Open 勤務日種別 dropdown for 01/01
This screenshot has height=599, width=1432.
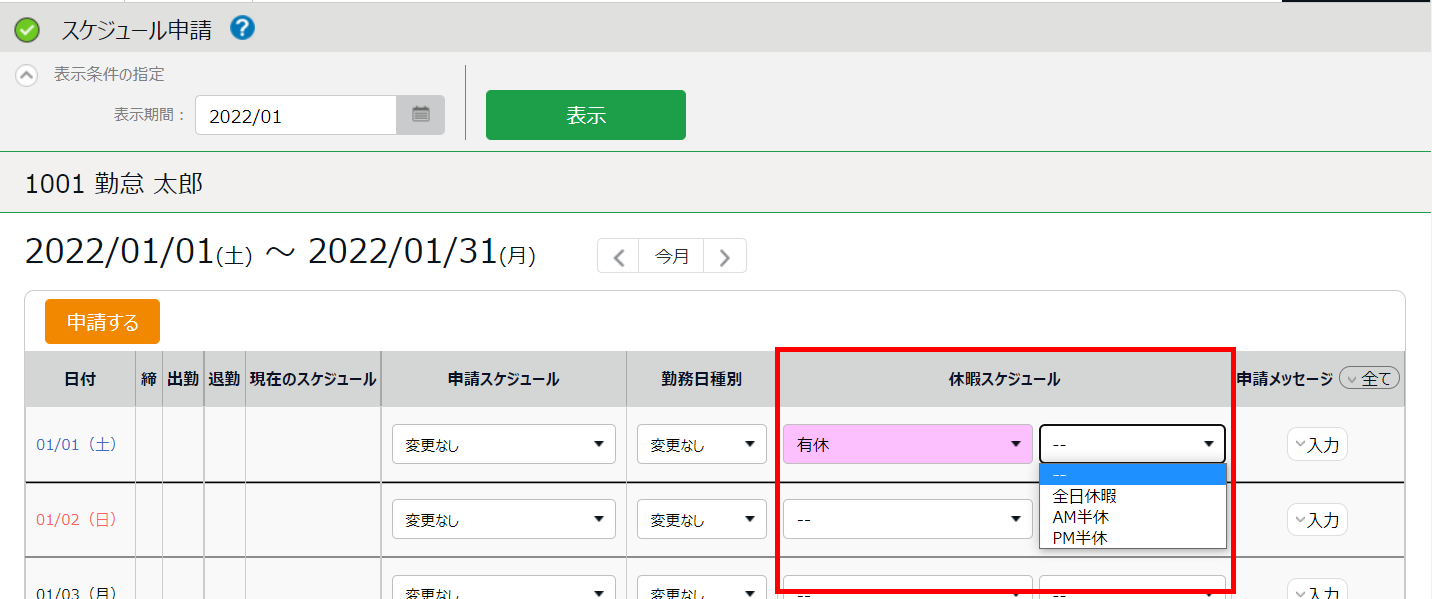701,444
